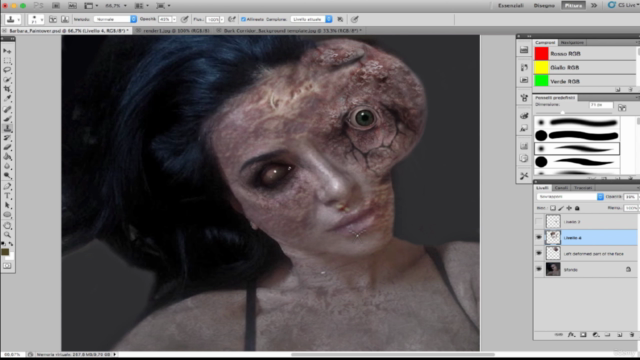Toggle tablet pressure for opacity

click(x=185, y=19)
